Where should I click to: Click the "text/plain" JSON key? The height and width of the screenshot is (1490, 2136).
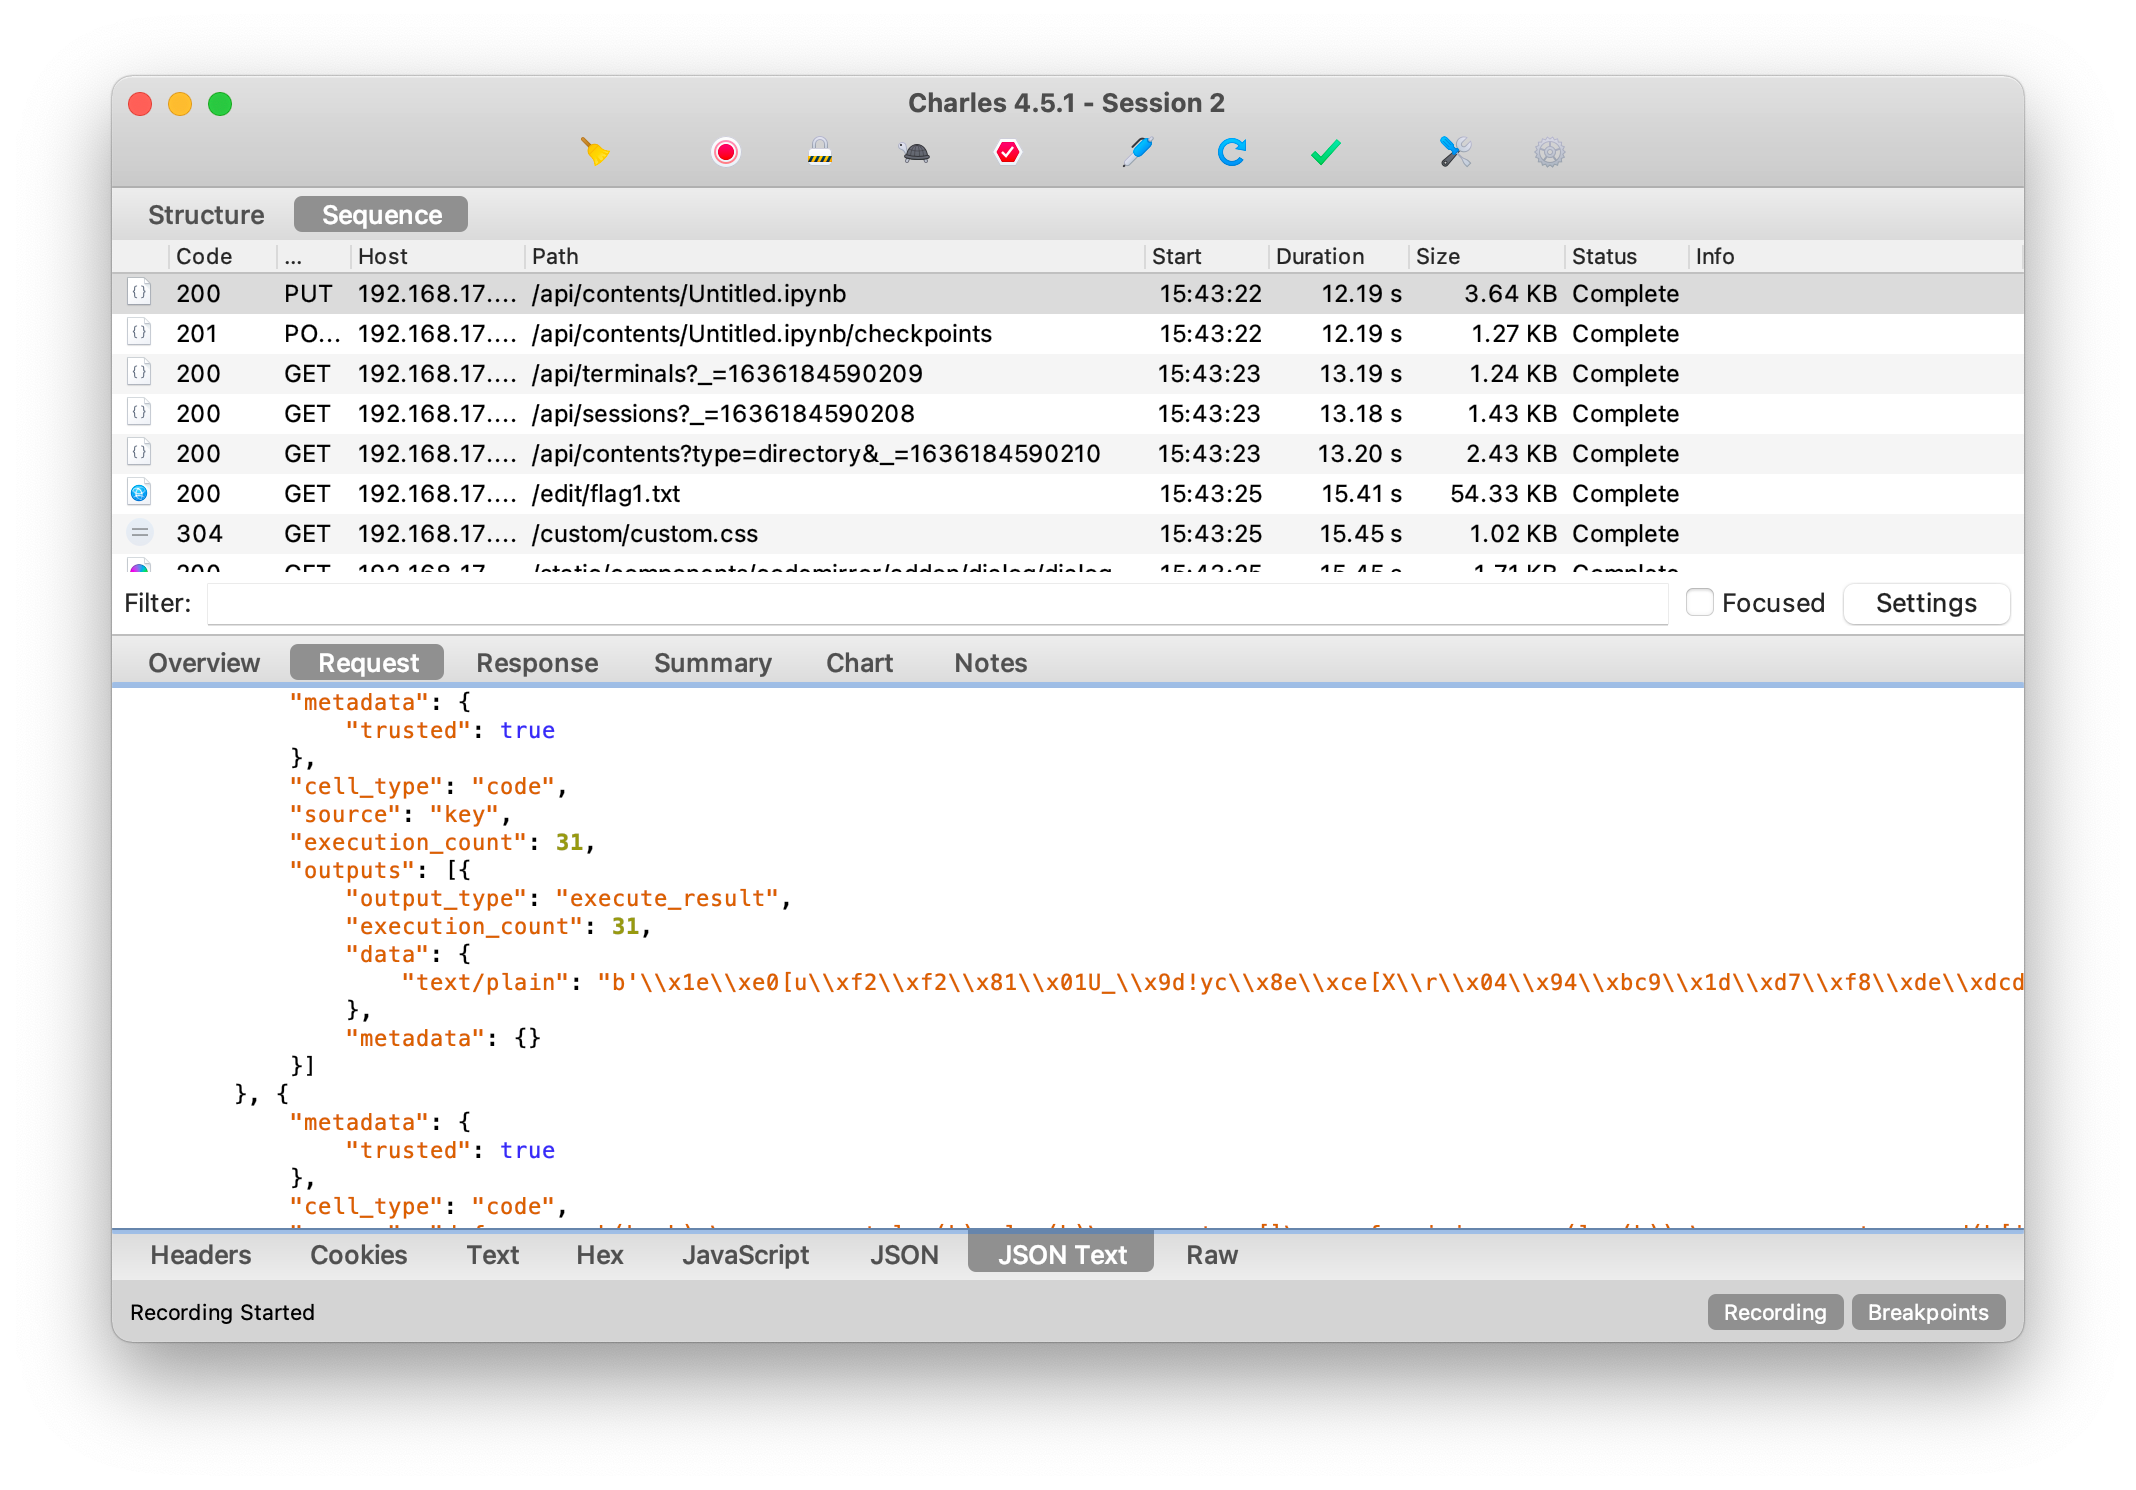pos(485,982)
